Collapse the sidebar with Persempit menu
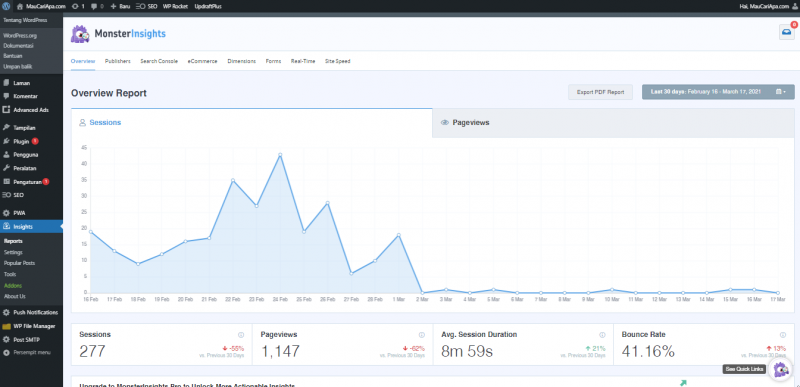Image resolution: width=800 pixels, height=387 pixels. coord(28,352)
